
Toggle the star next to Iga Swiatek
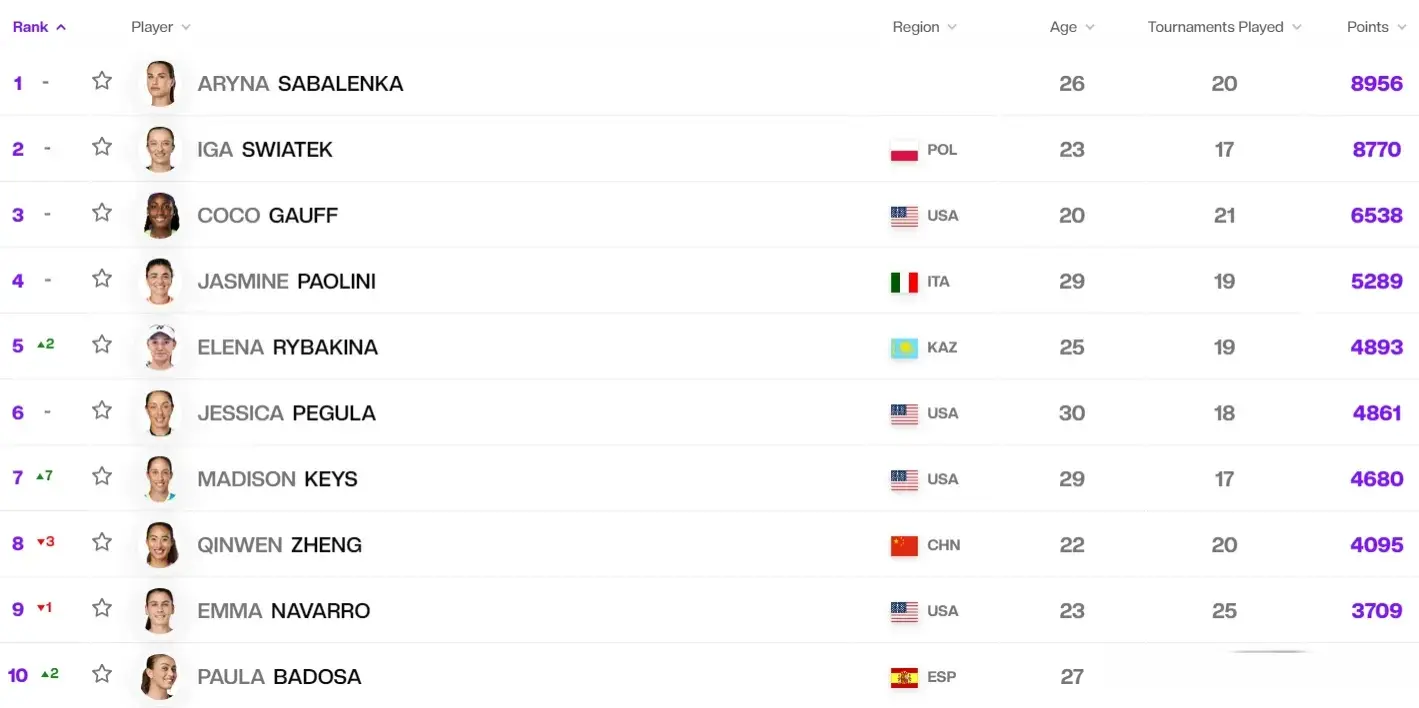[102, 147]
